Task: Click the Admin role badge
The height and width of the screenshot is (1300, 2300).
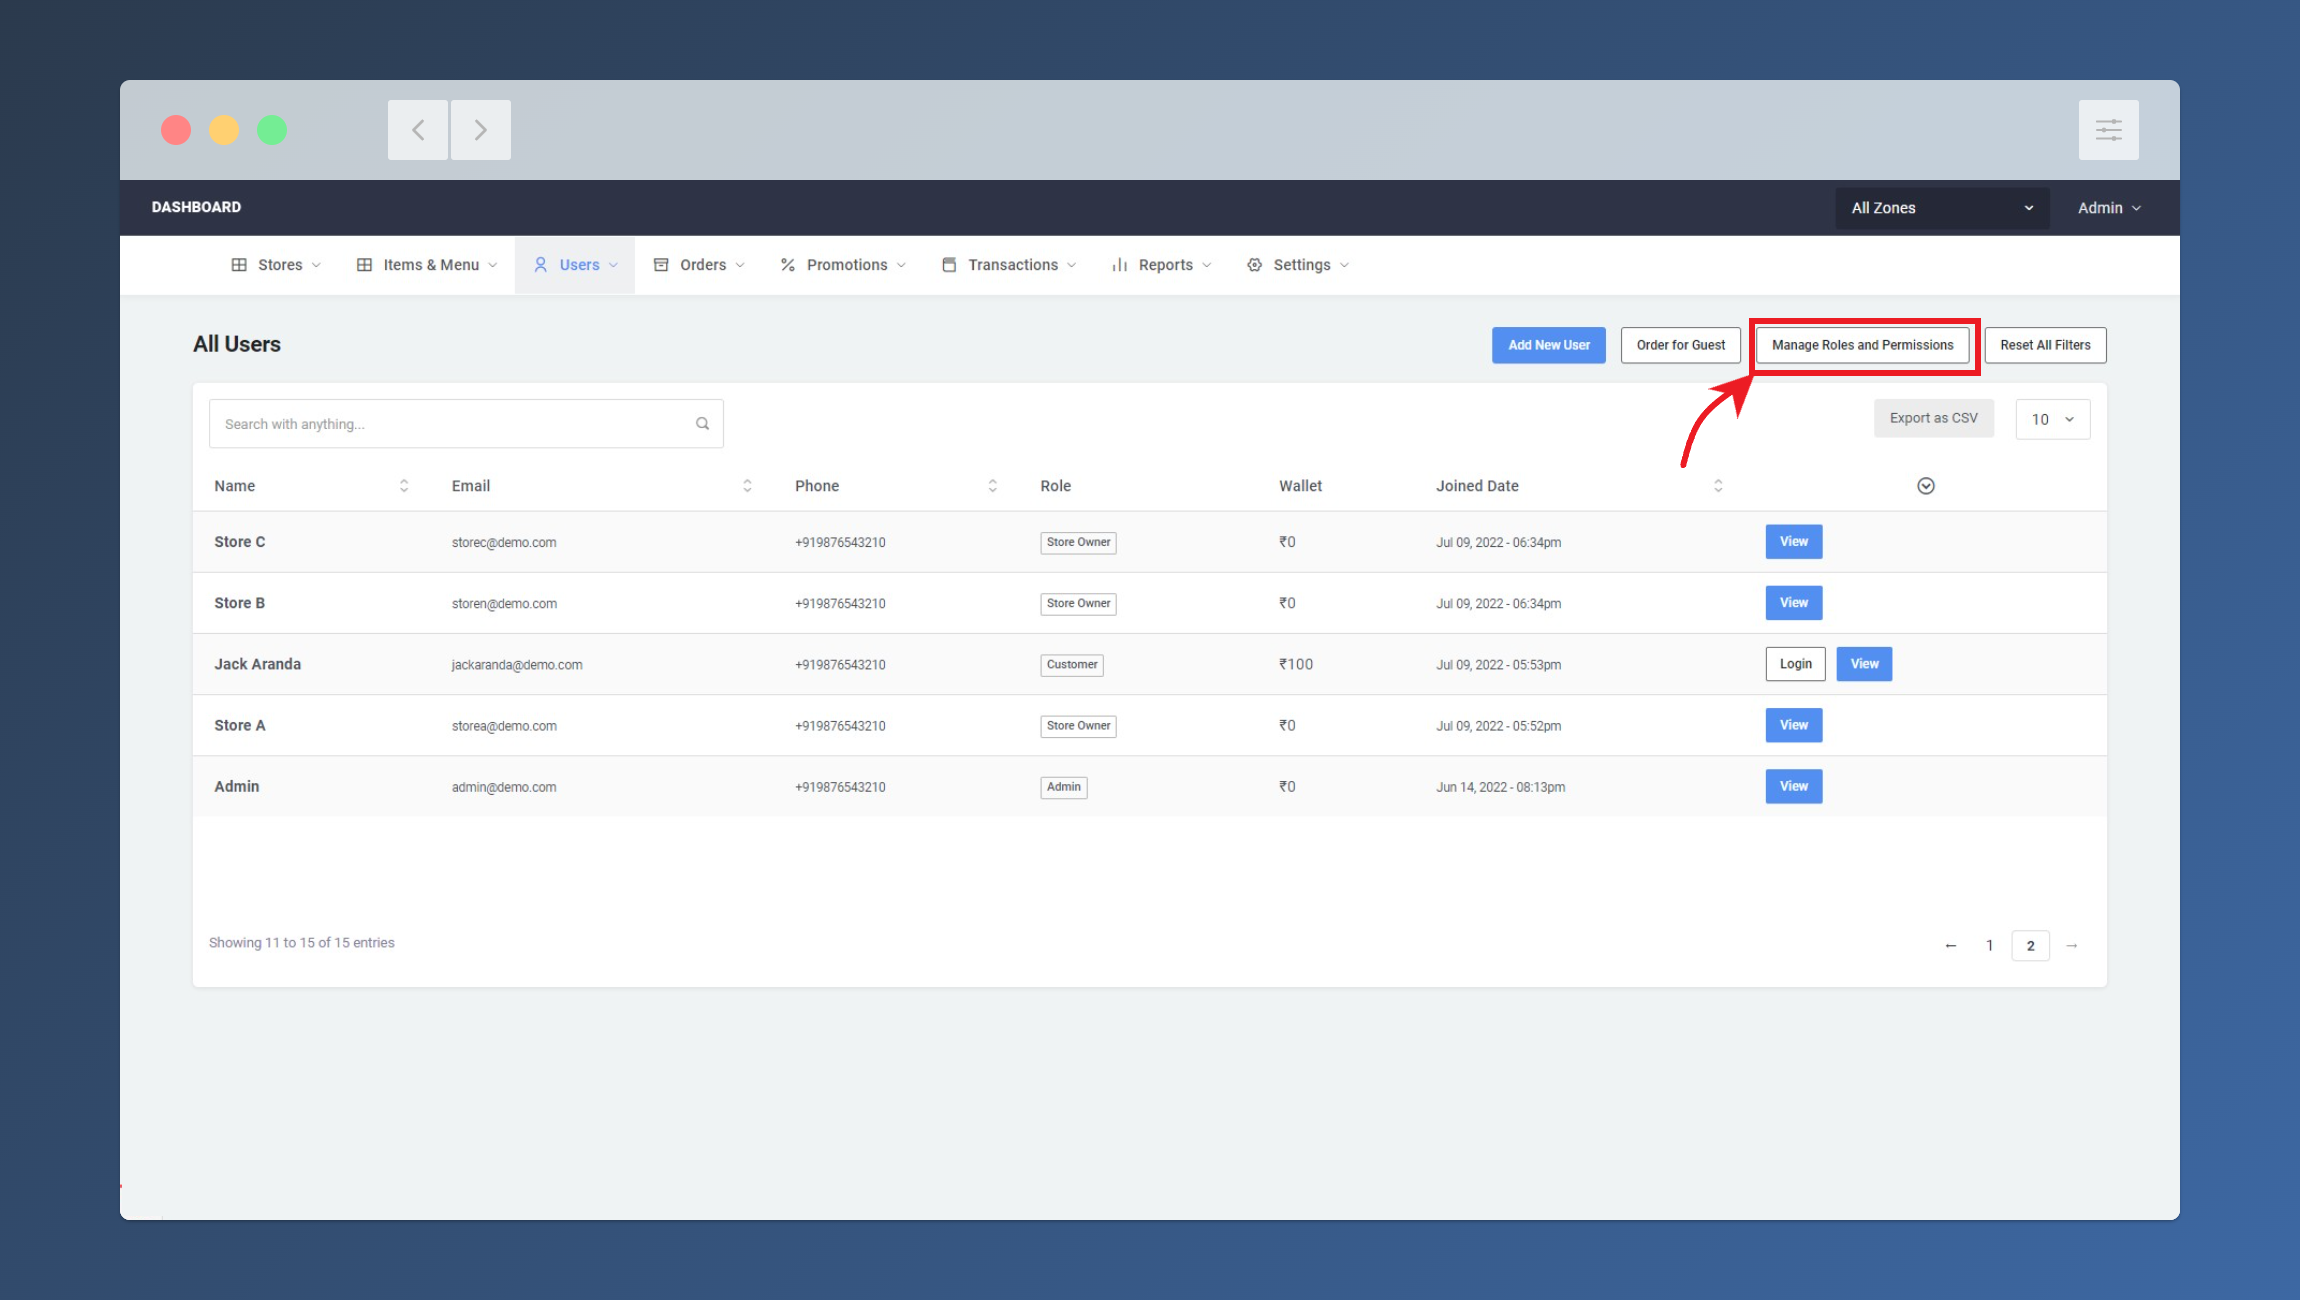Action: [1064, 787]
